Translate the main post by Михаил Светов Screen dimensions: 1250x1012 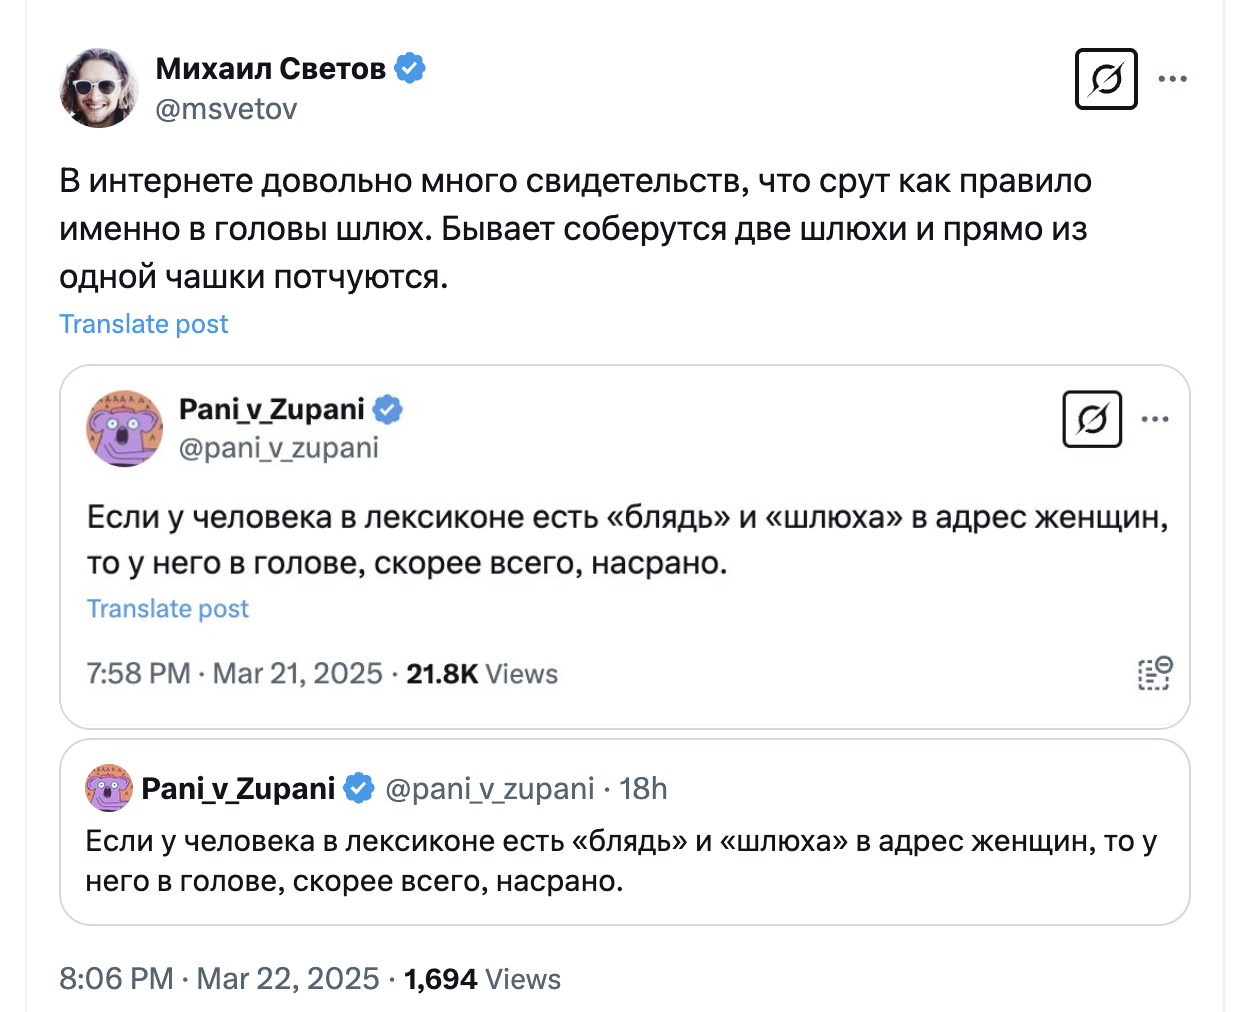pyautogui.click(x=144, y=324)
